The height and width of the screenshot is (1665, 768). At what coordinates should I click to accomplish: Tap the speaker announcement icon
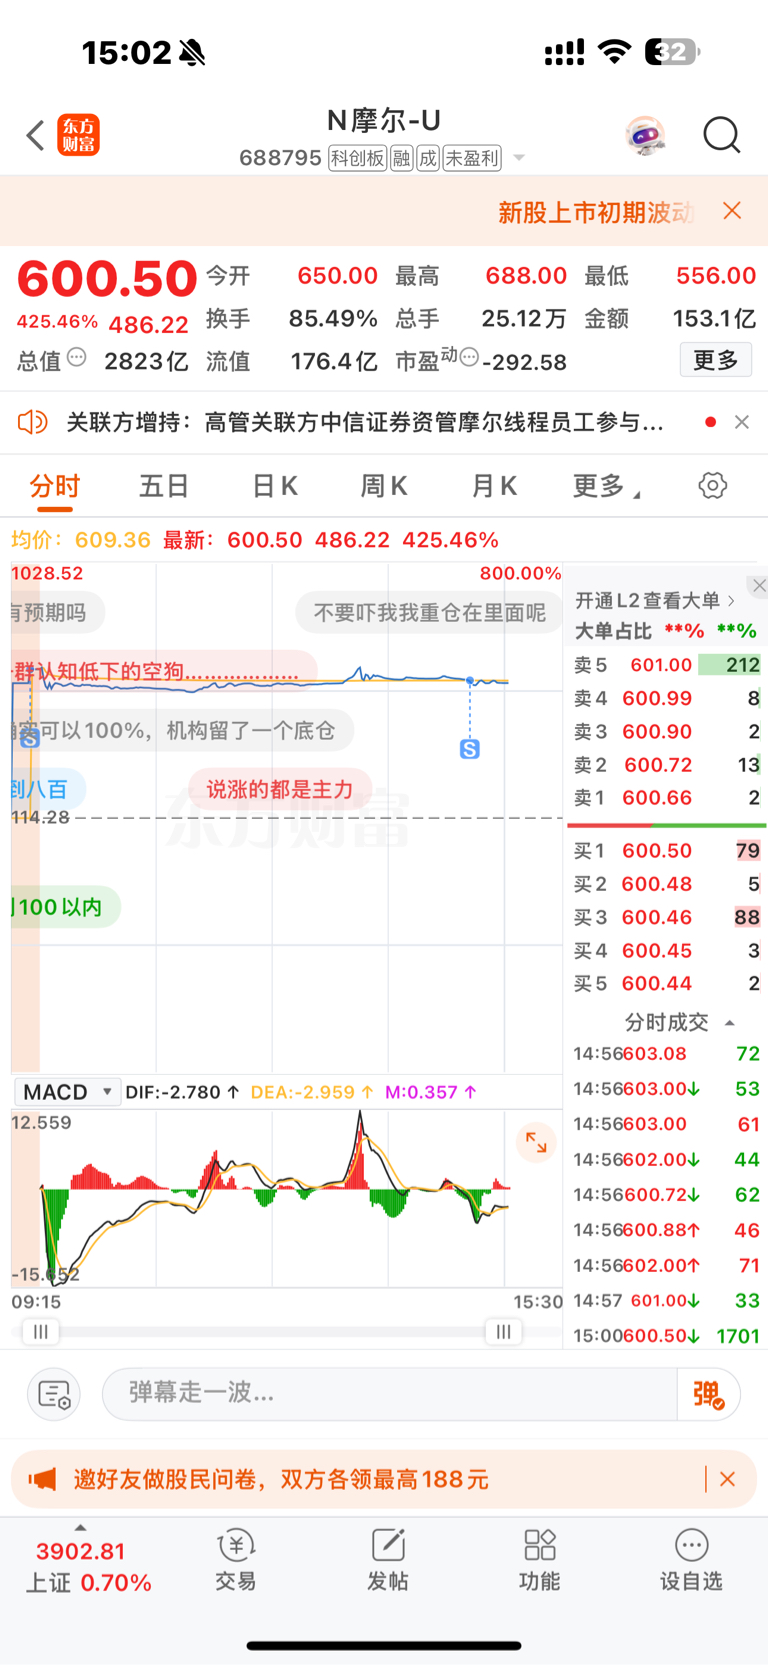tap(32, 422)
